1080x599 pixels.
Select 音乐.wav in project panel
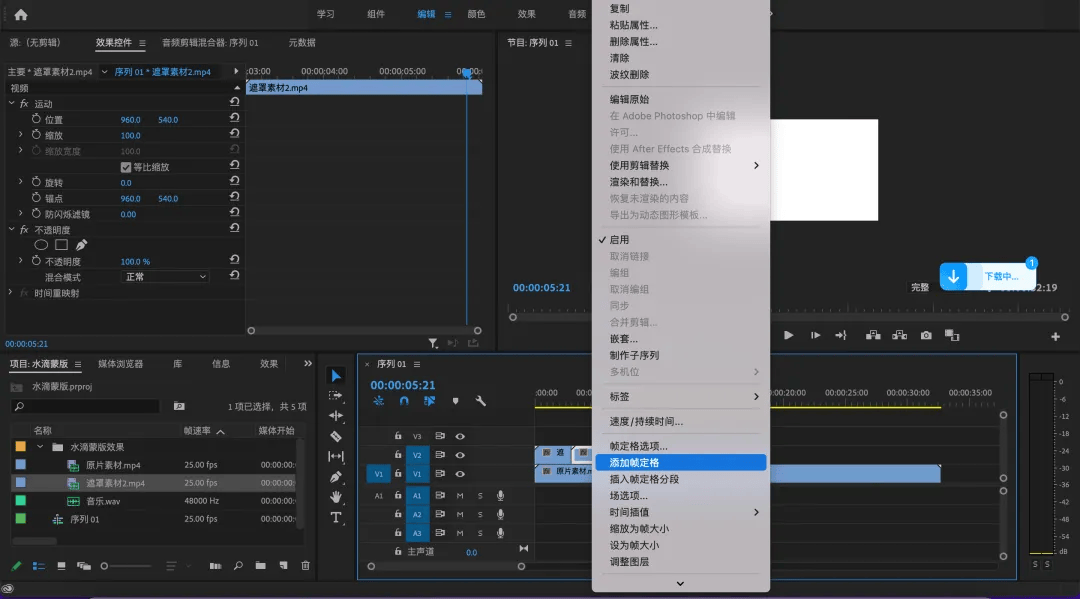click(x=103, y=501)
